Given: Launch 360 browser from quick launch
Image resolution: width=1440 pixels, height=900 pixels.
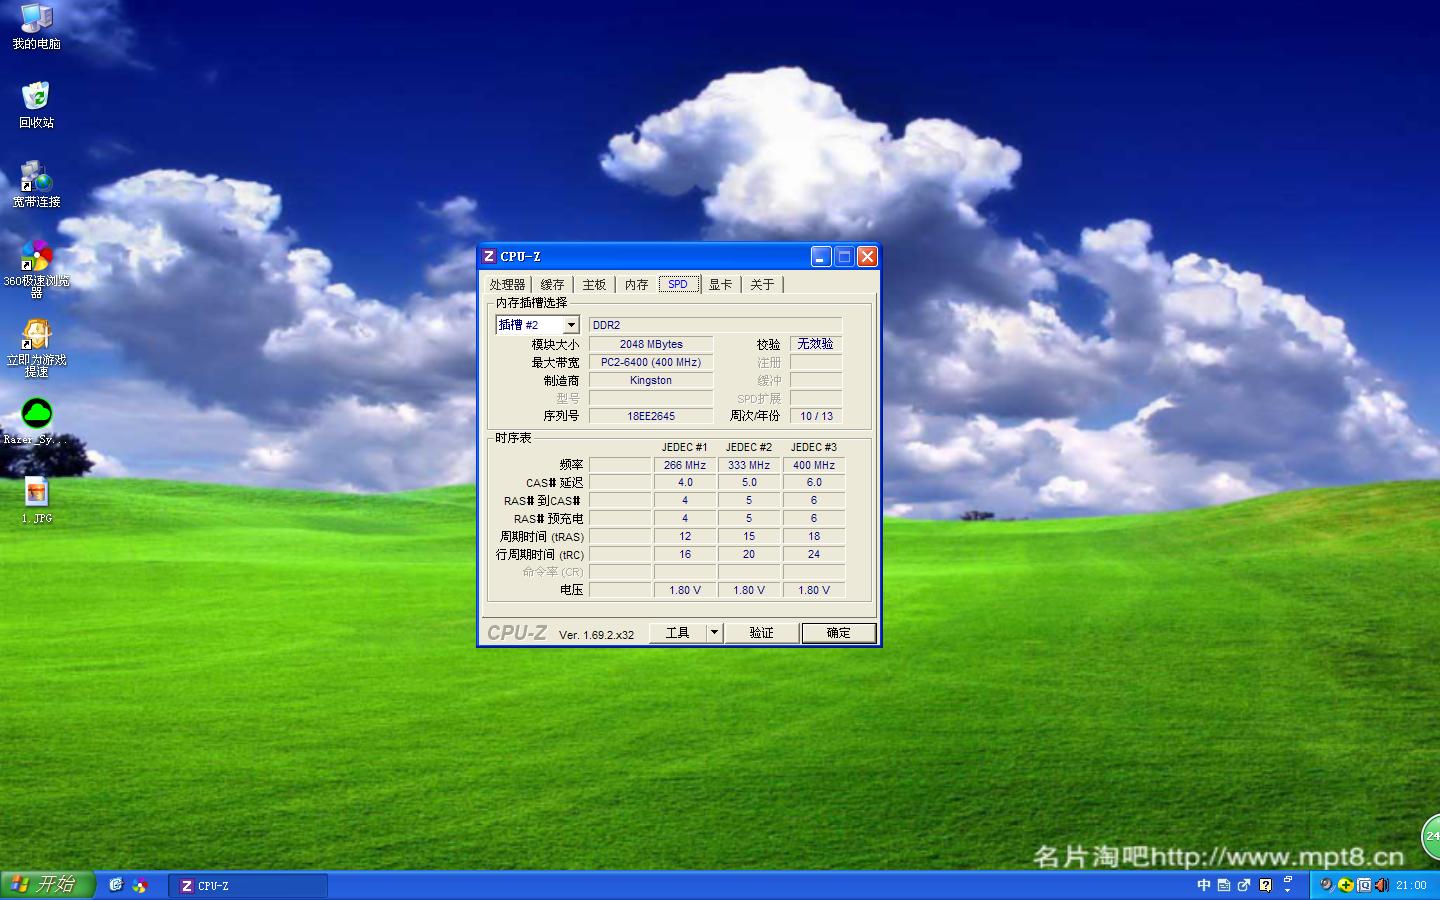Looking at the screenshot, I should (x=140, y=885).
